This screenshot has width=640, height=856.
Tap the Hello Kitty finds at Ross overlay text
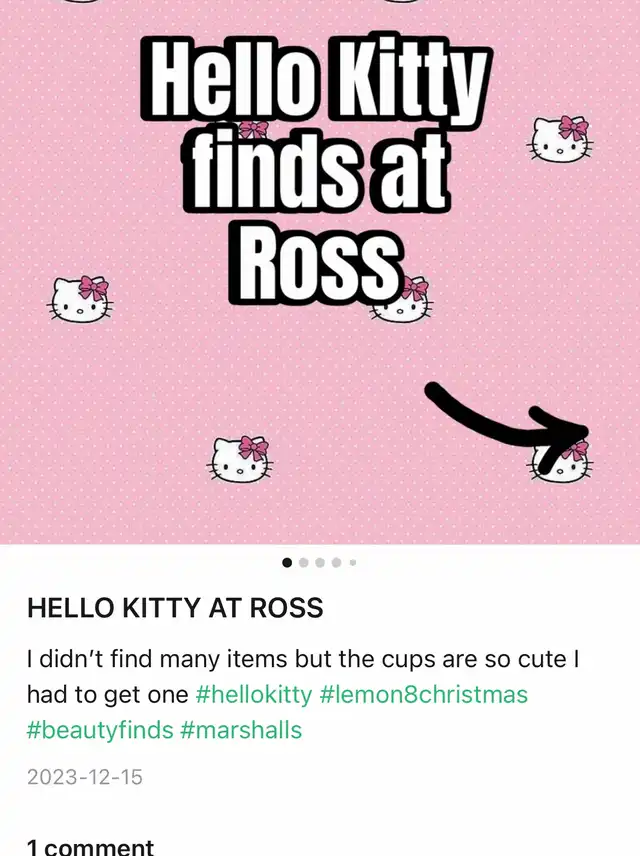(x=317, y=170)
